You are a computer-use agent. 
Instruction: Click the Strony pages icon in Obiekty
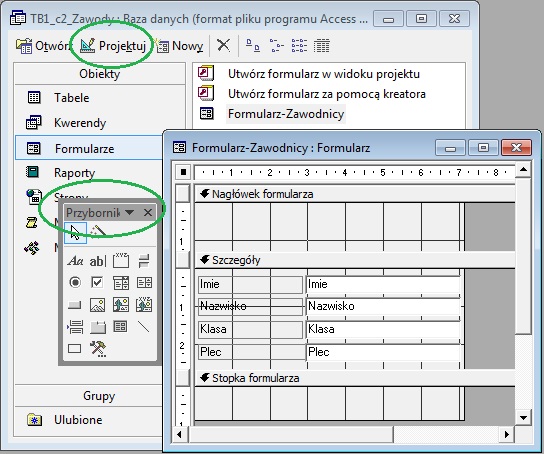tap(34, 197)
